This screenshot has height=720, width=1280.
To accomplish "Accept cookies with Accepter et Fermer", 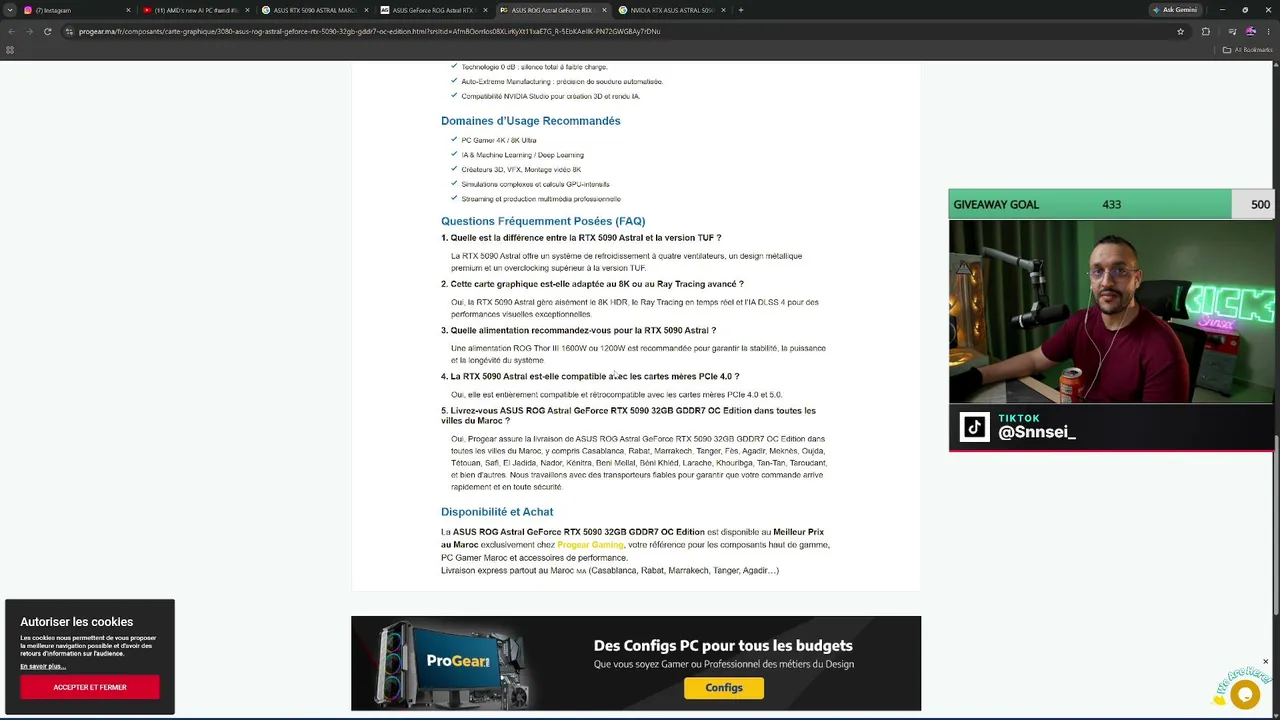I will click(x=90, y=687).
